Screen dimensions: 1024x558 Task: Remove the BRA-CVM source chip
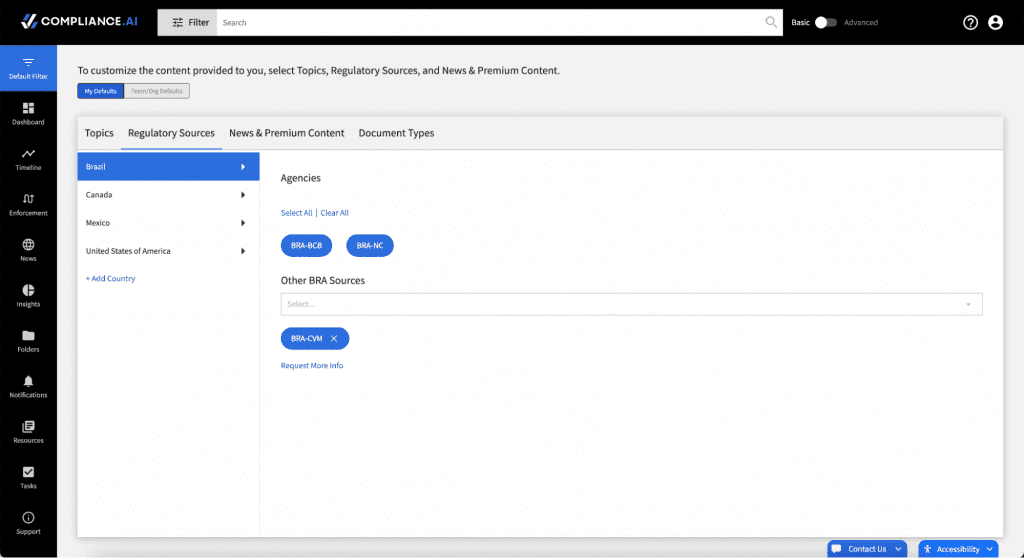334,338
